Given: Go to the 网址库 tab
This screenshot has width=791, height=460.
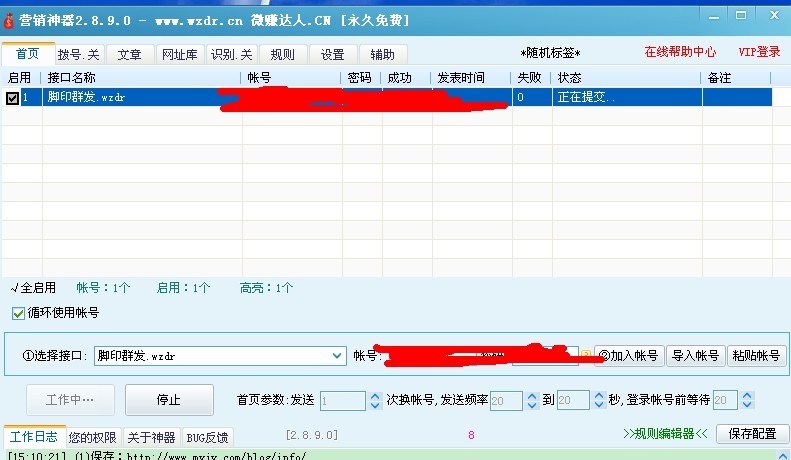Looking at the screenshot, I should [180, 54].
